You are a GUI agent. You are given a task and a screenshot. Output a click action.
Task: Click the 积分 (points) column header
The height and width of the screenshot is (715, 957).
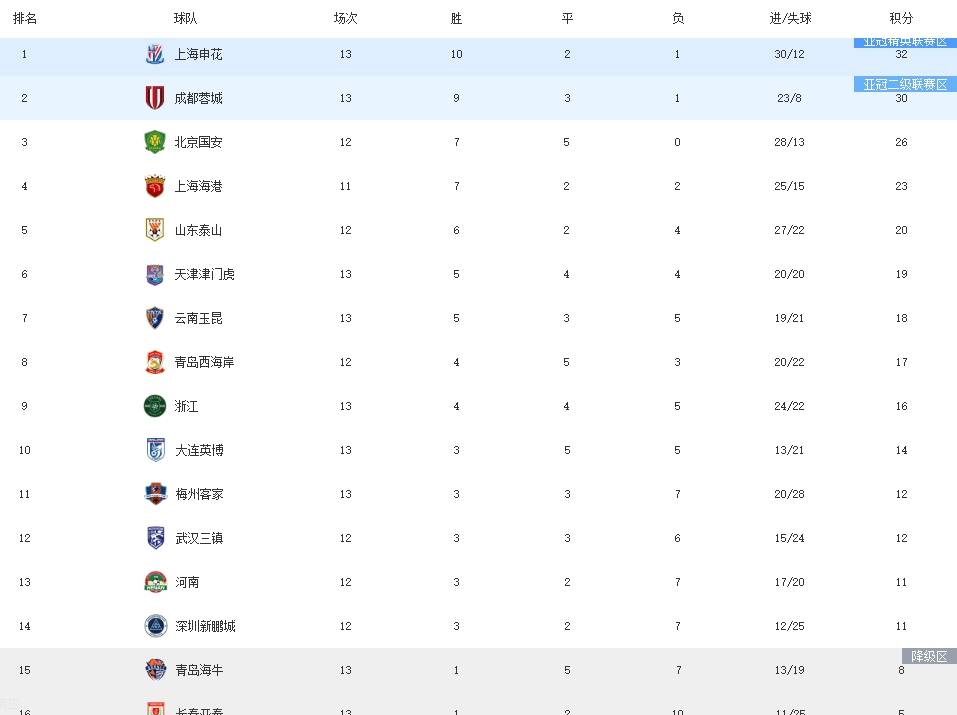pyautogui.click(x=901, y=18)
